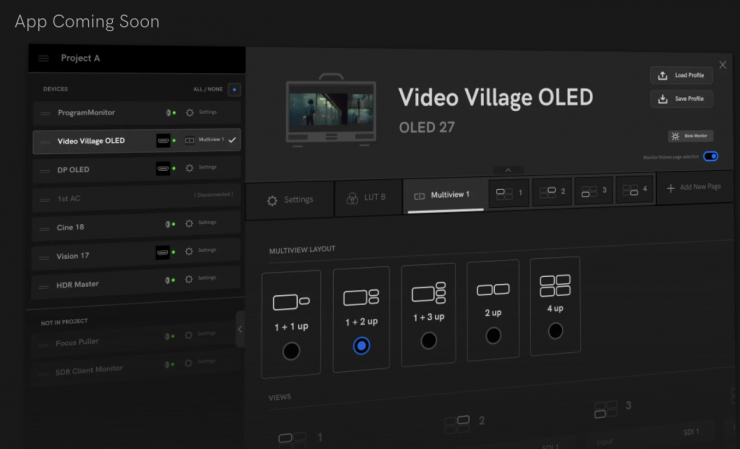Click the 1 + 1 up layout icon
Image resolution: width=740 pixels, height=449 pixels.
tap(291, 299)
